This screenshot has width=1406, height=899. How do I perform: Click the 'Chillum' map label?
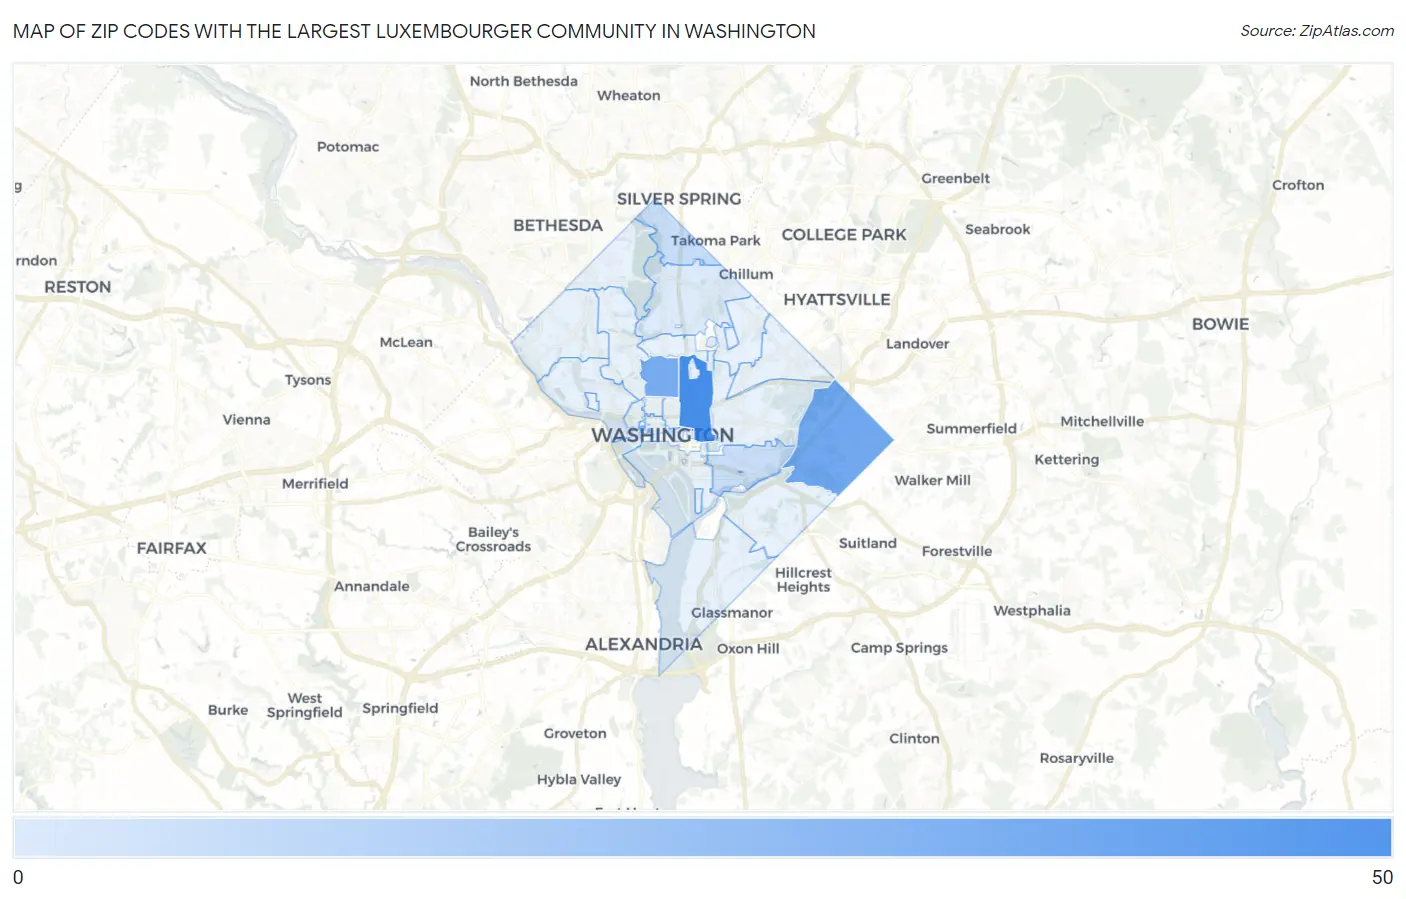(746, 274)
